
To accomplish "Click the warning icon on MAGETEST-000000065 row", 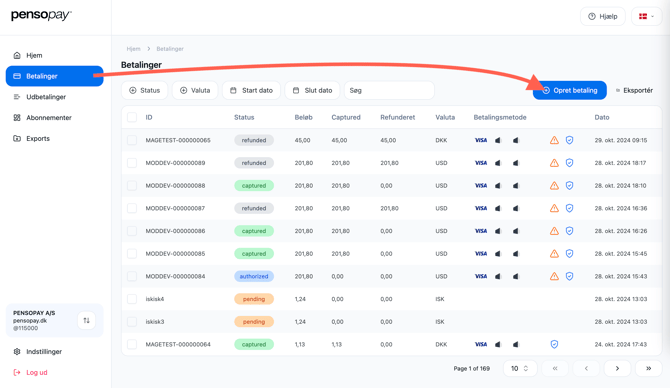I will pos(554,140).
